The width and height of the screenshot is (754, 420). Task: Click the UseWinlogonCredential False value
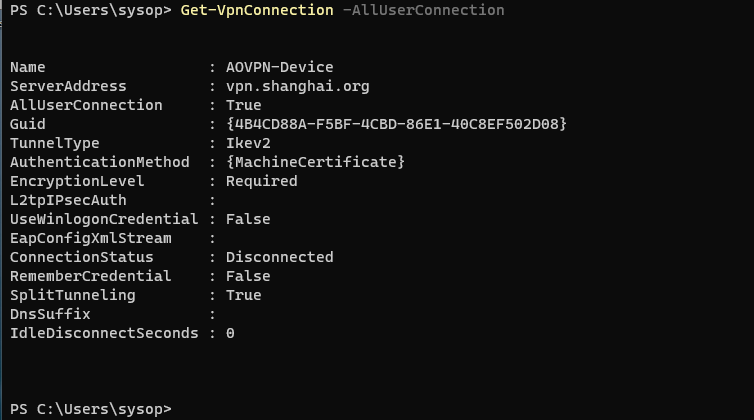pyautogui.click(x=248, y=219)
